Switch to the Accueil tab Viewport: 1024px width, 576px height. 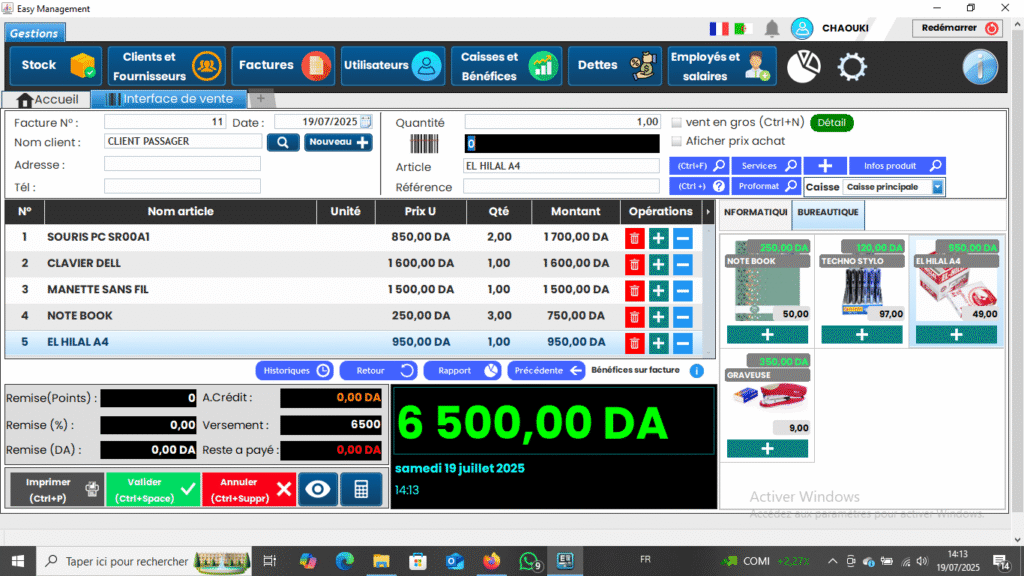tap(46, 99)
